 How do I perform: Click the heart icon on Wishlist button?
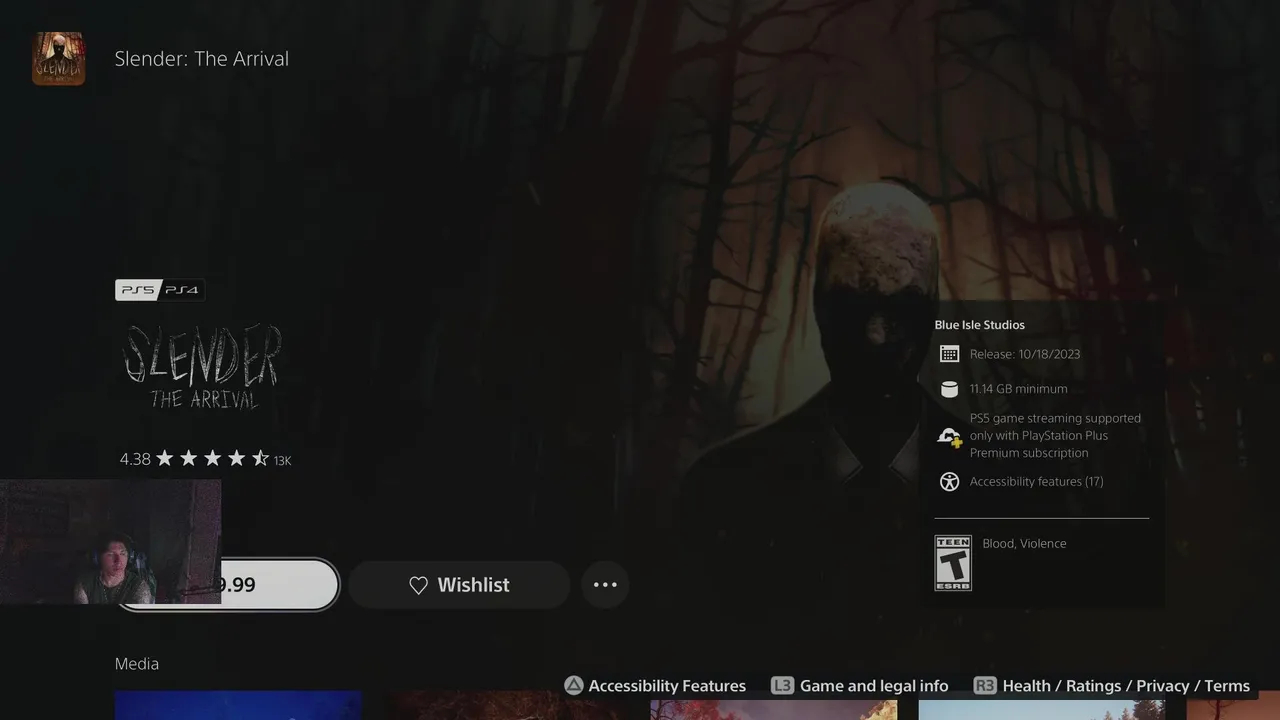[x=419, y=585]
